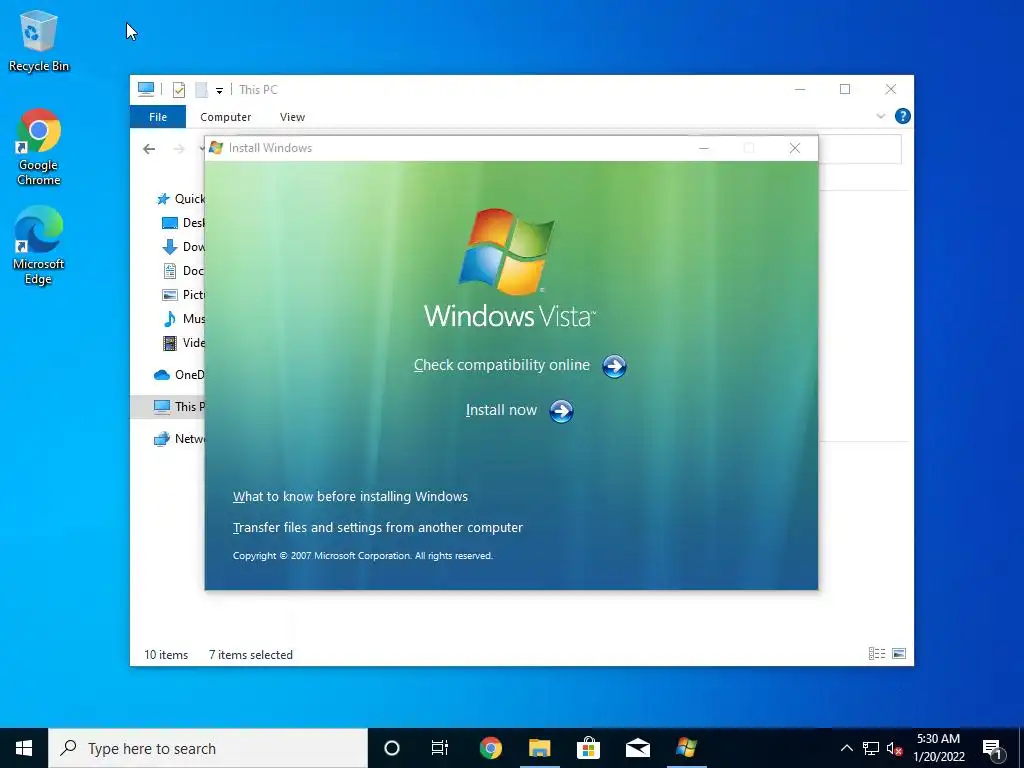The image size is (1024, 768).
Task: Select Documents in navigation pane
Action: tap(183, 270)
